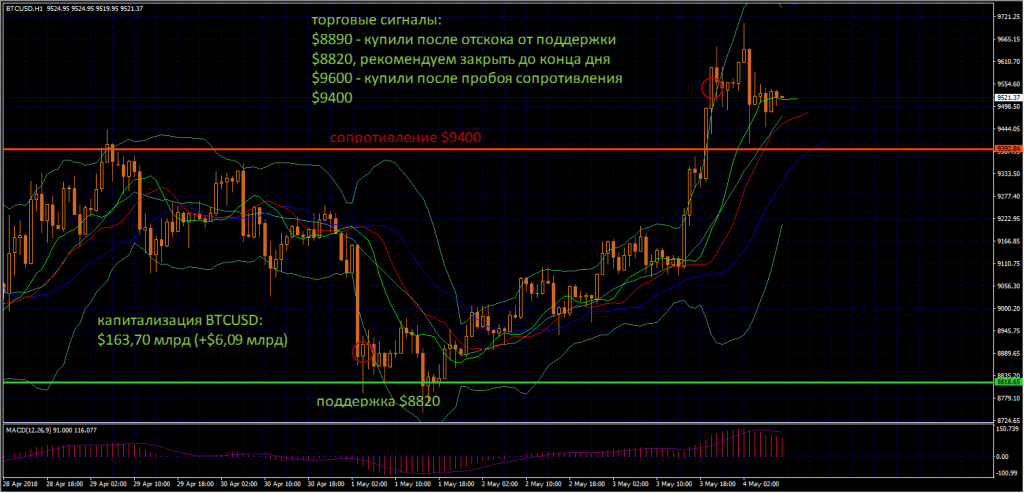Click the 9554.60 price axis value

[x=1010, y=84]
